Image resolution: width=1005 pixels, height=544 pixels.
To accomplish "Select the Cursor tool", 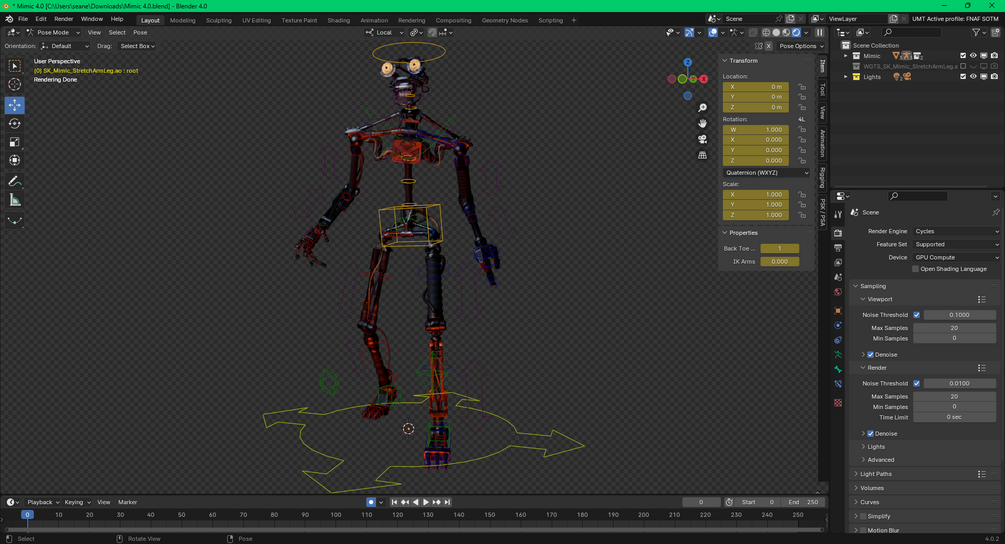I will (x=15, y=85).
